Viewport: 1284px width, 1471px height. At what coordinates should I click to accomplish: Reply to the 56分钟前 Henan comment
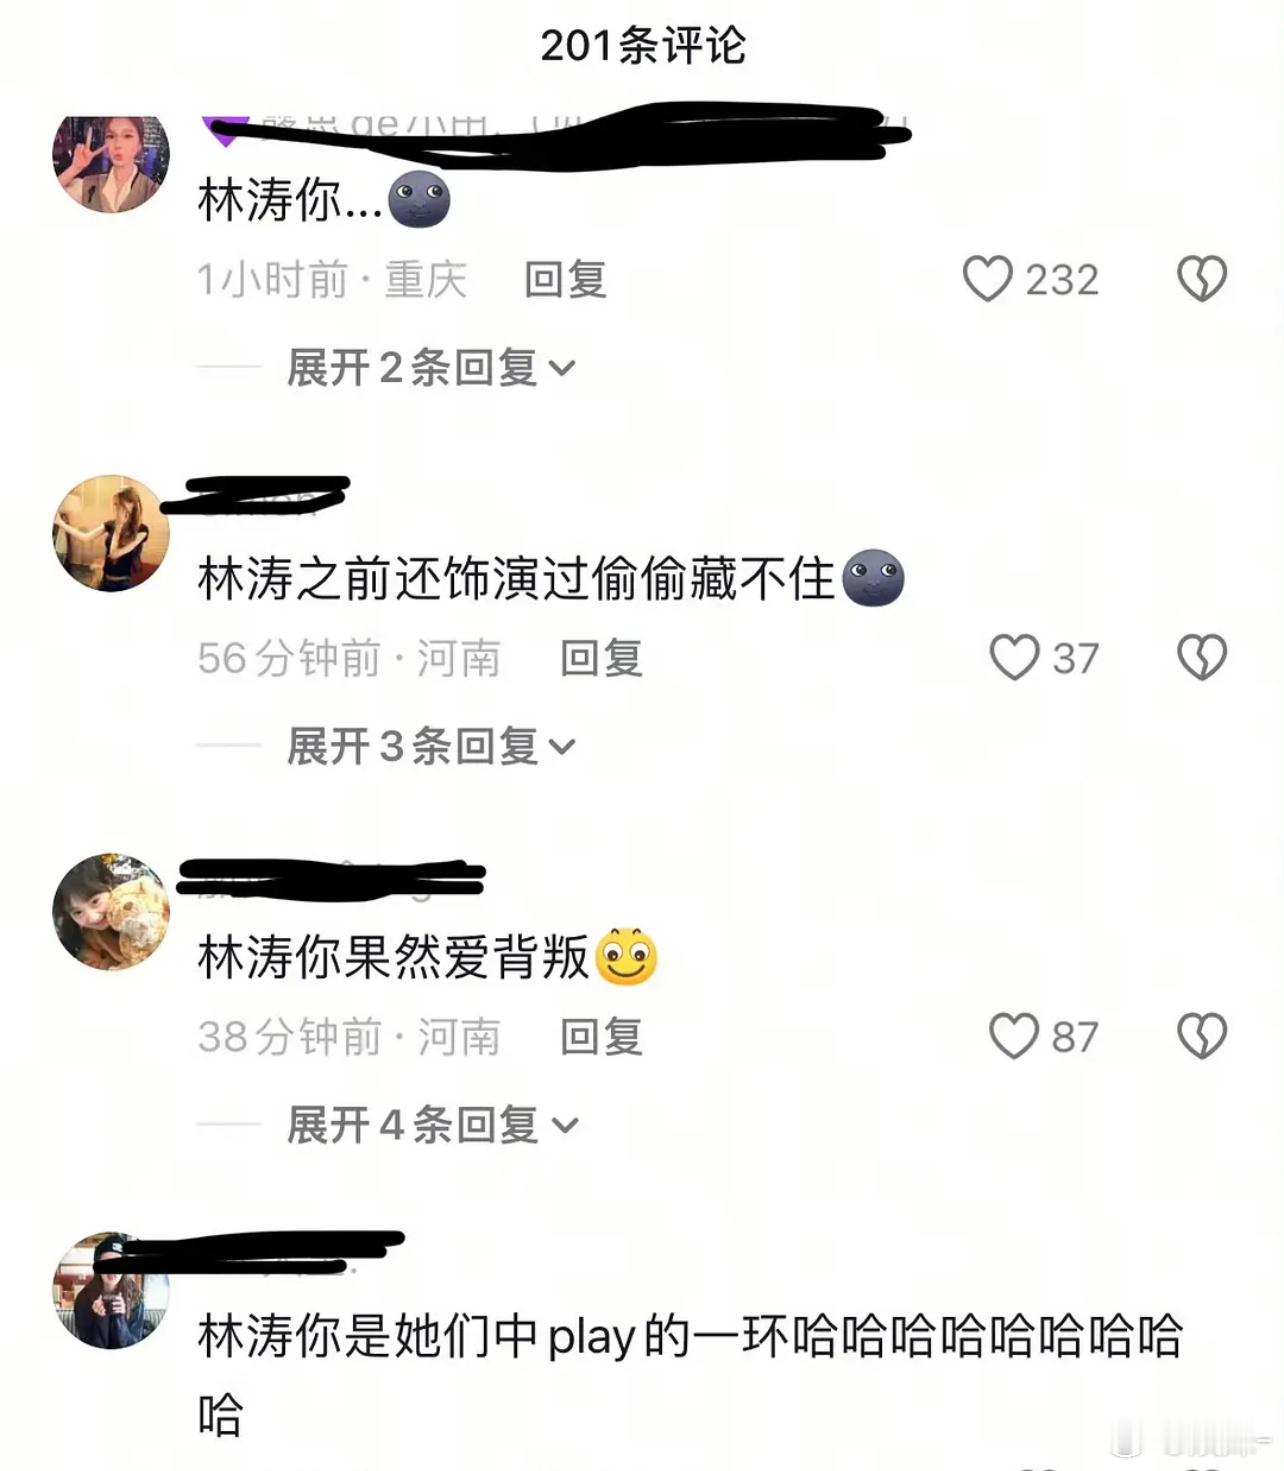(601, 658)
